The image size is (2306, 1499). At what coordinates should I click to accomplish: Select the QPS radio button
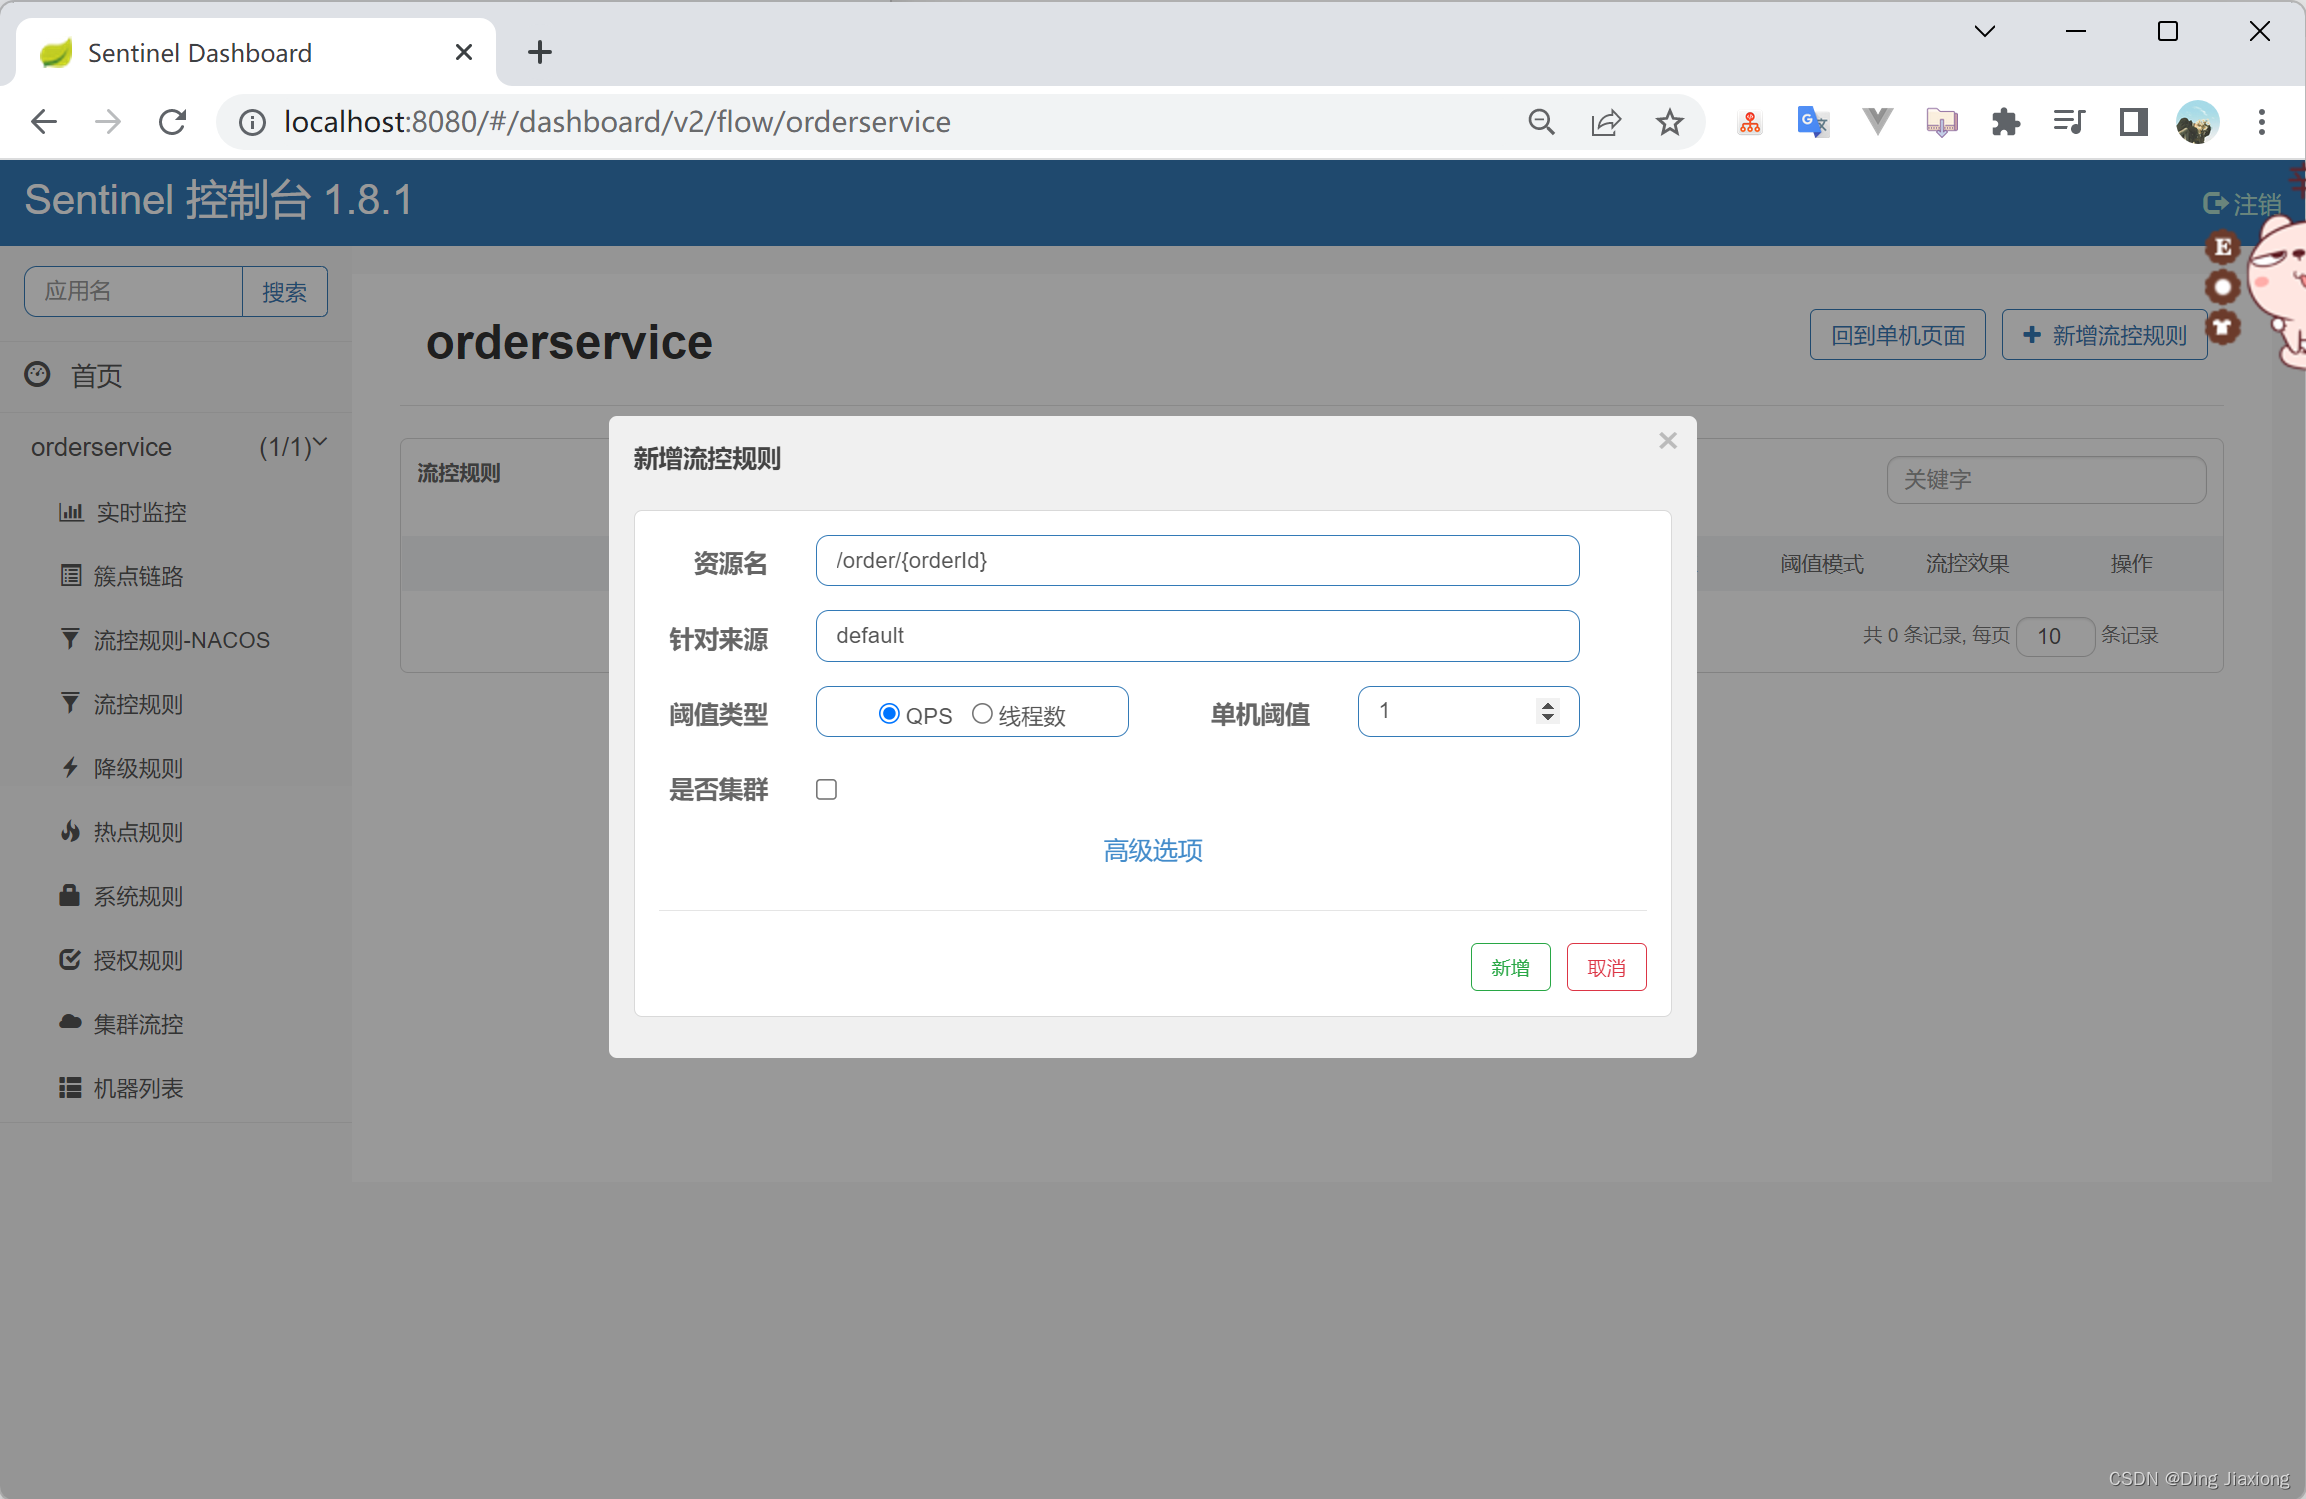[888, 713]
